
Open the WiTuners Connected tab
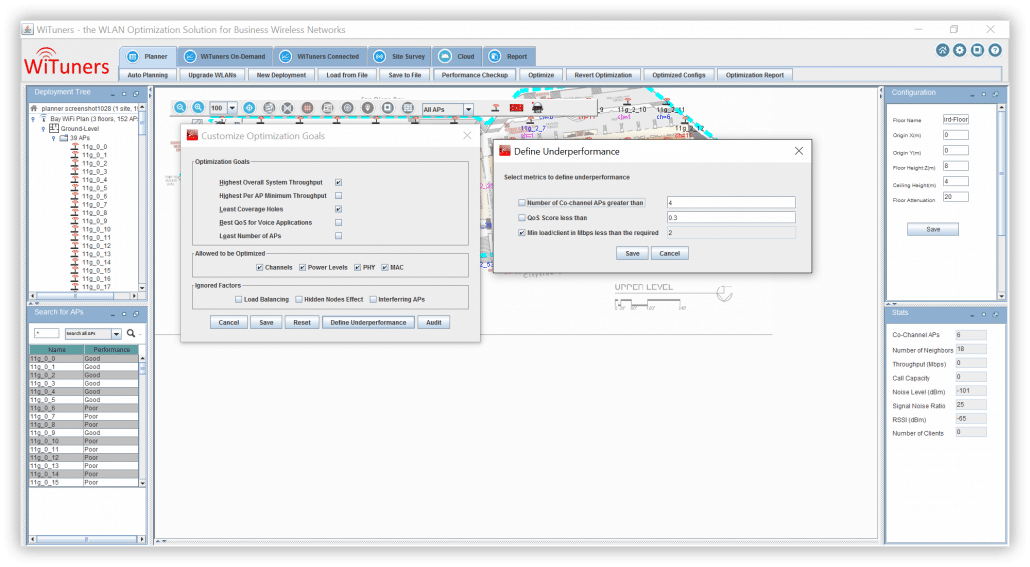click(320, 57)
